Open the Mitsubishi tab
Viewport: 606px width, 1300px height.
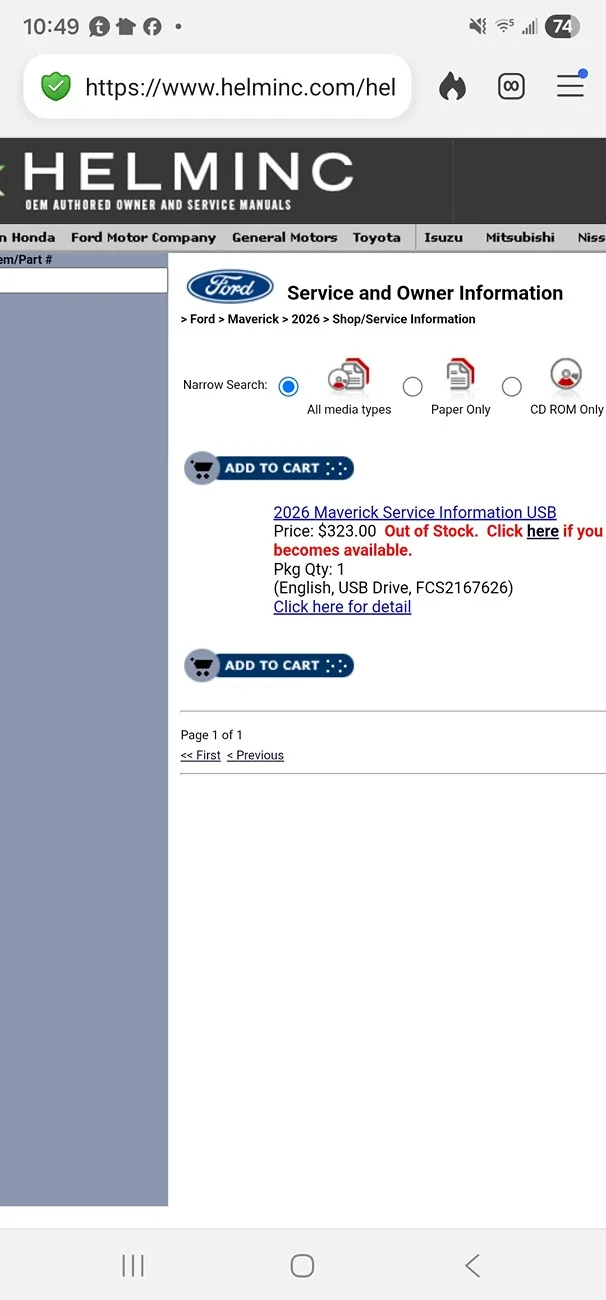(x=520, y=238)
